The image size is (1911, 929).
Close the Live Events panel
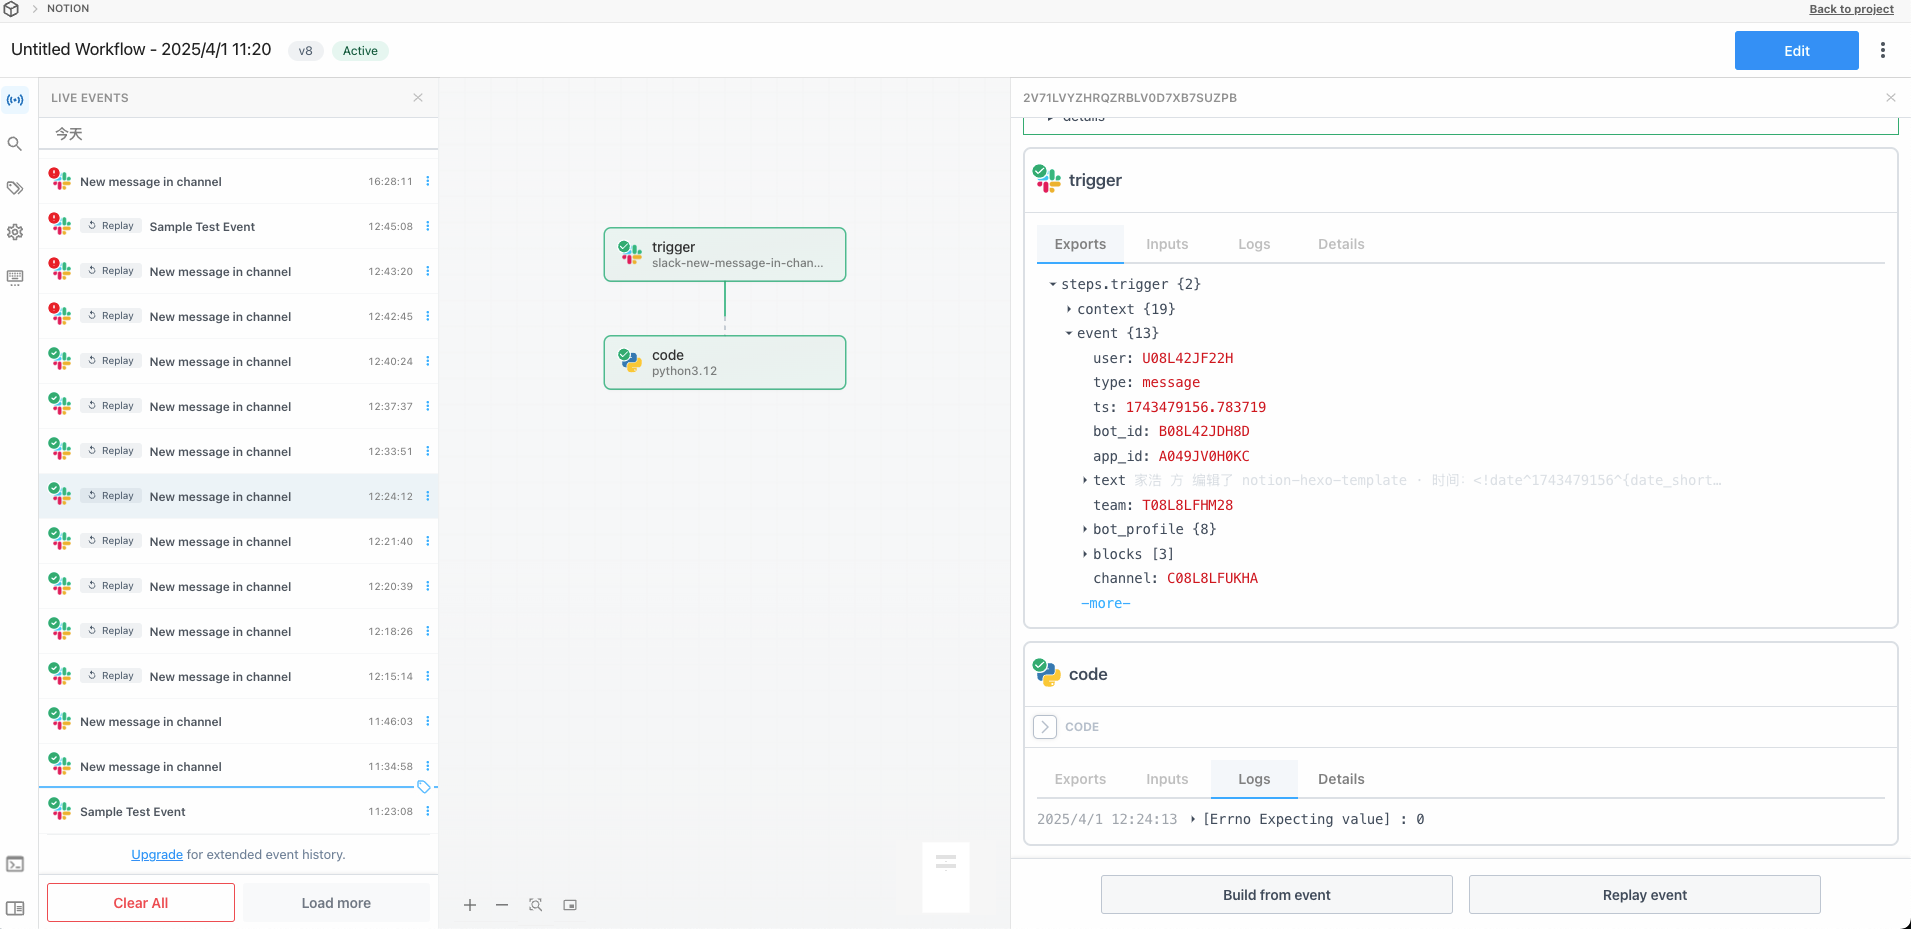coord(418,98)
